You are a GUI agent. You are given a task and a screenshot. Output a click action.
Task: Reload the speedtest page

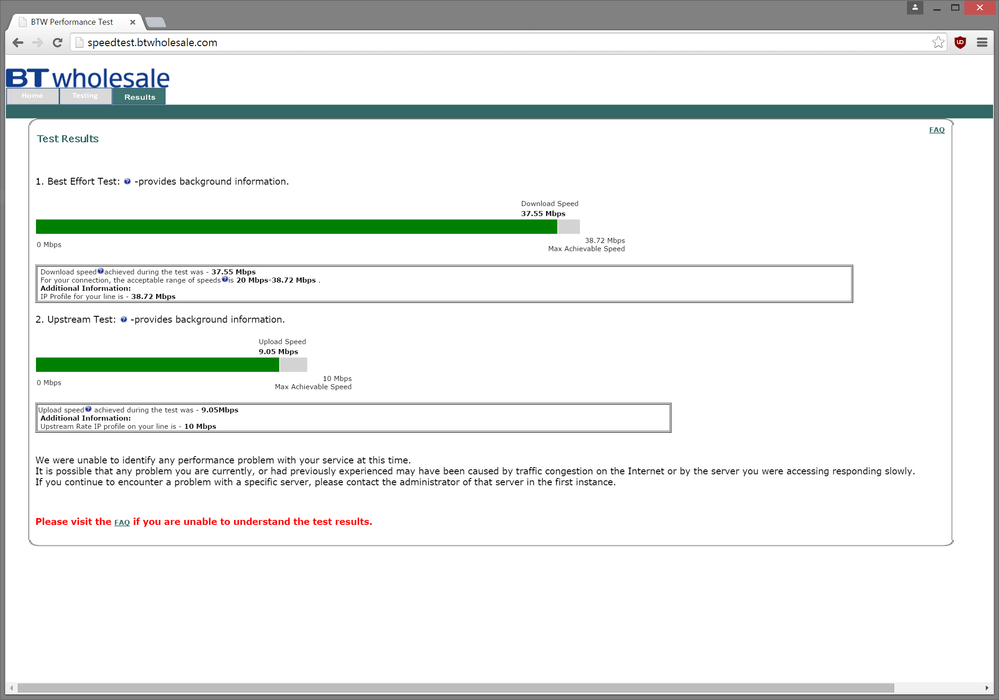pos(57,43)
